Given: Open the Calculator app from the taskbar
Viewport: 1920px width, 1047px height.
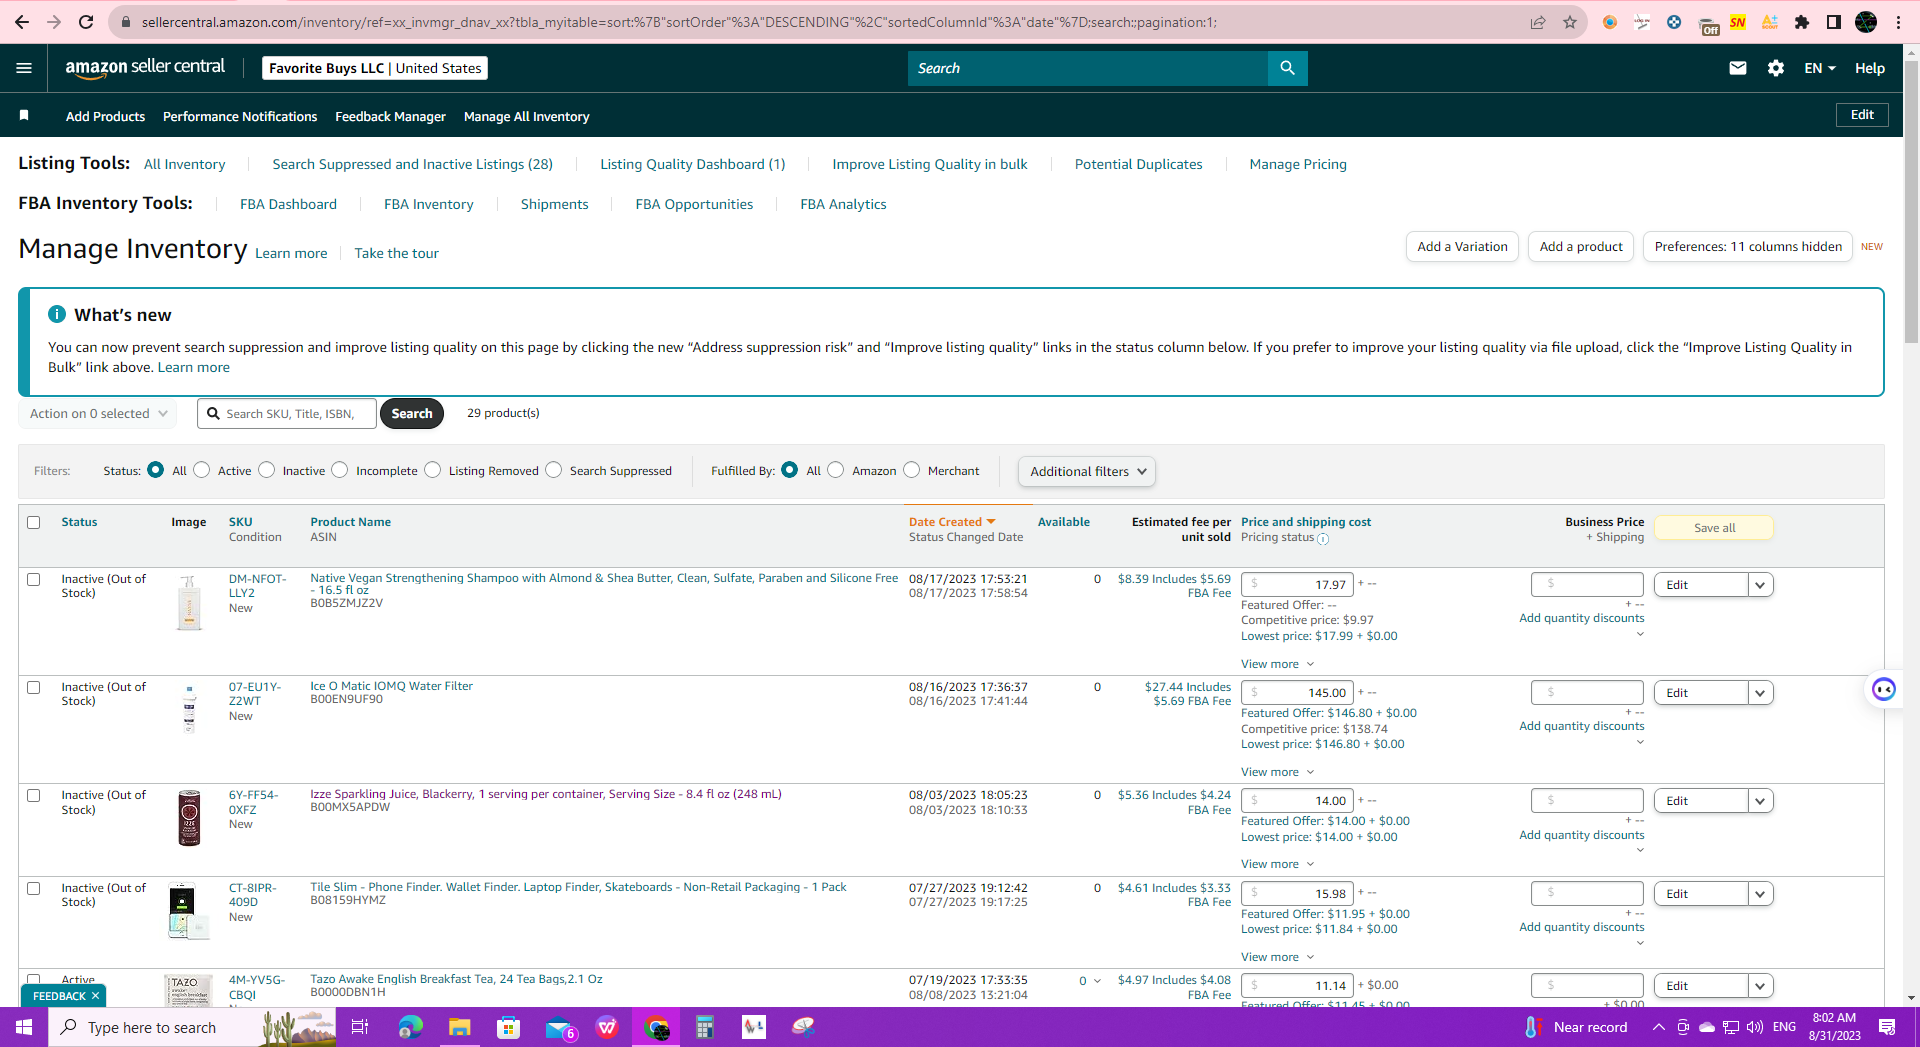Looking at the screenshot, I should tap(705, 1027).
